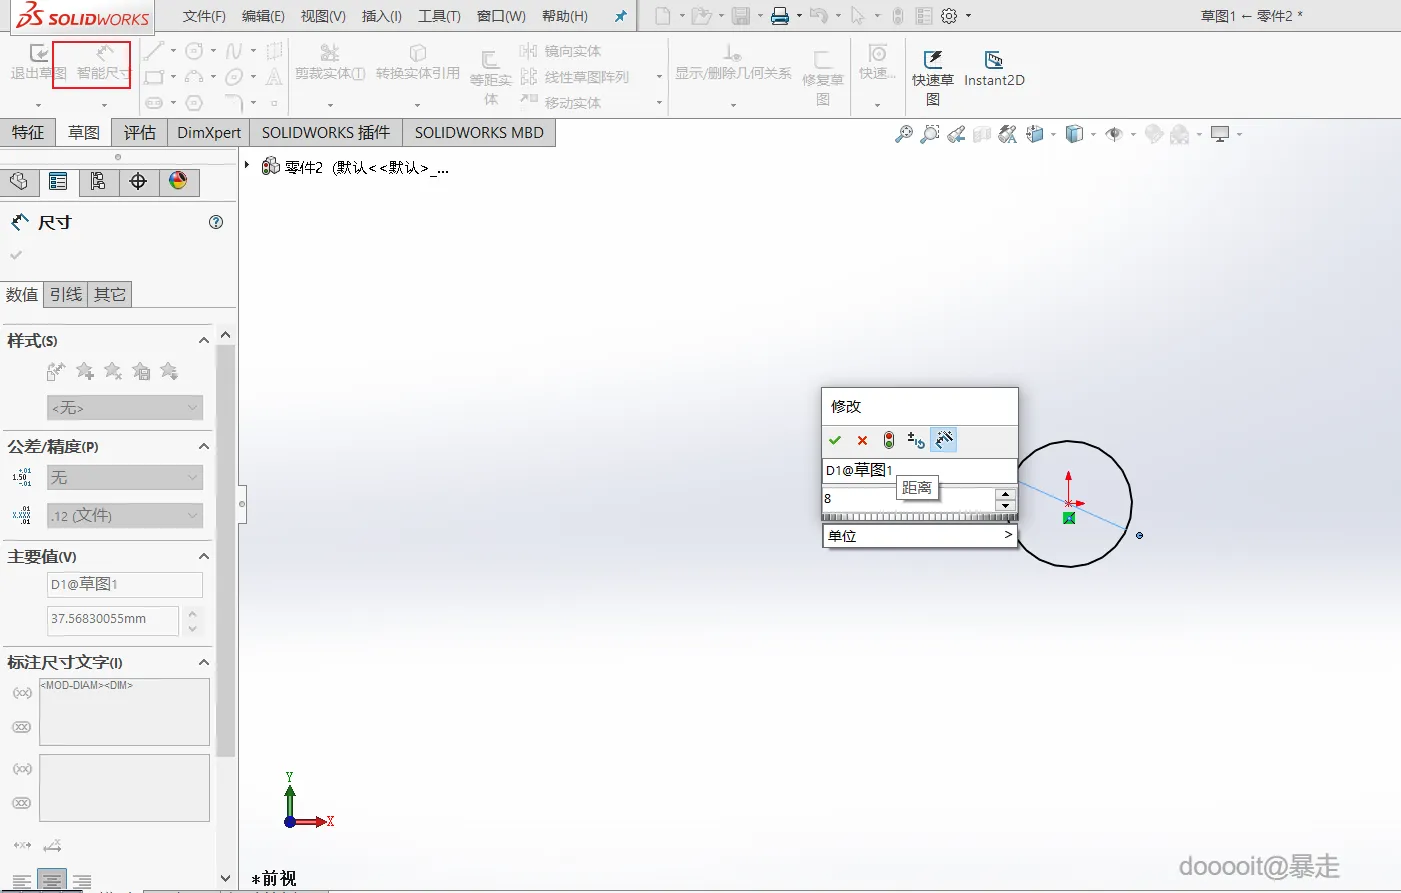The height and width of the screenshot is (893, 1401).
Task: Switch to the 引线 tab
Action: (x=66, y=294)
